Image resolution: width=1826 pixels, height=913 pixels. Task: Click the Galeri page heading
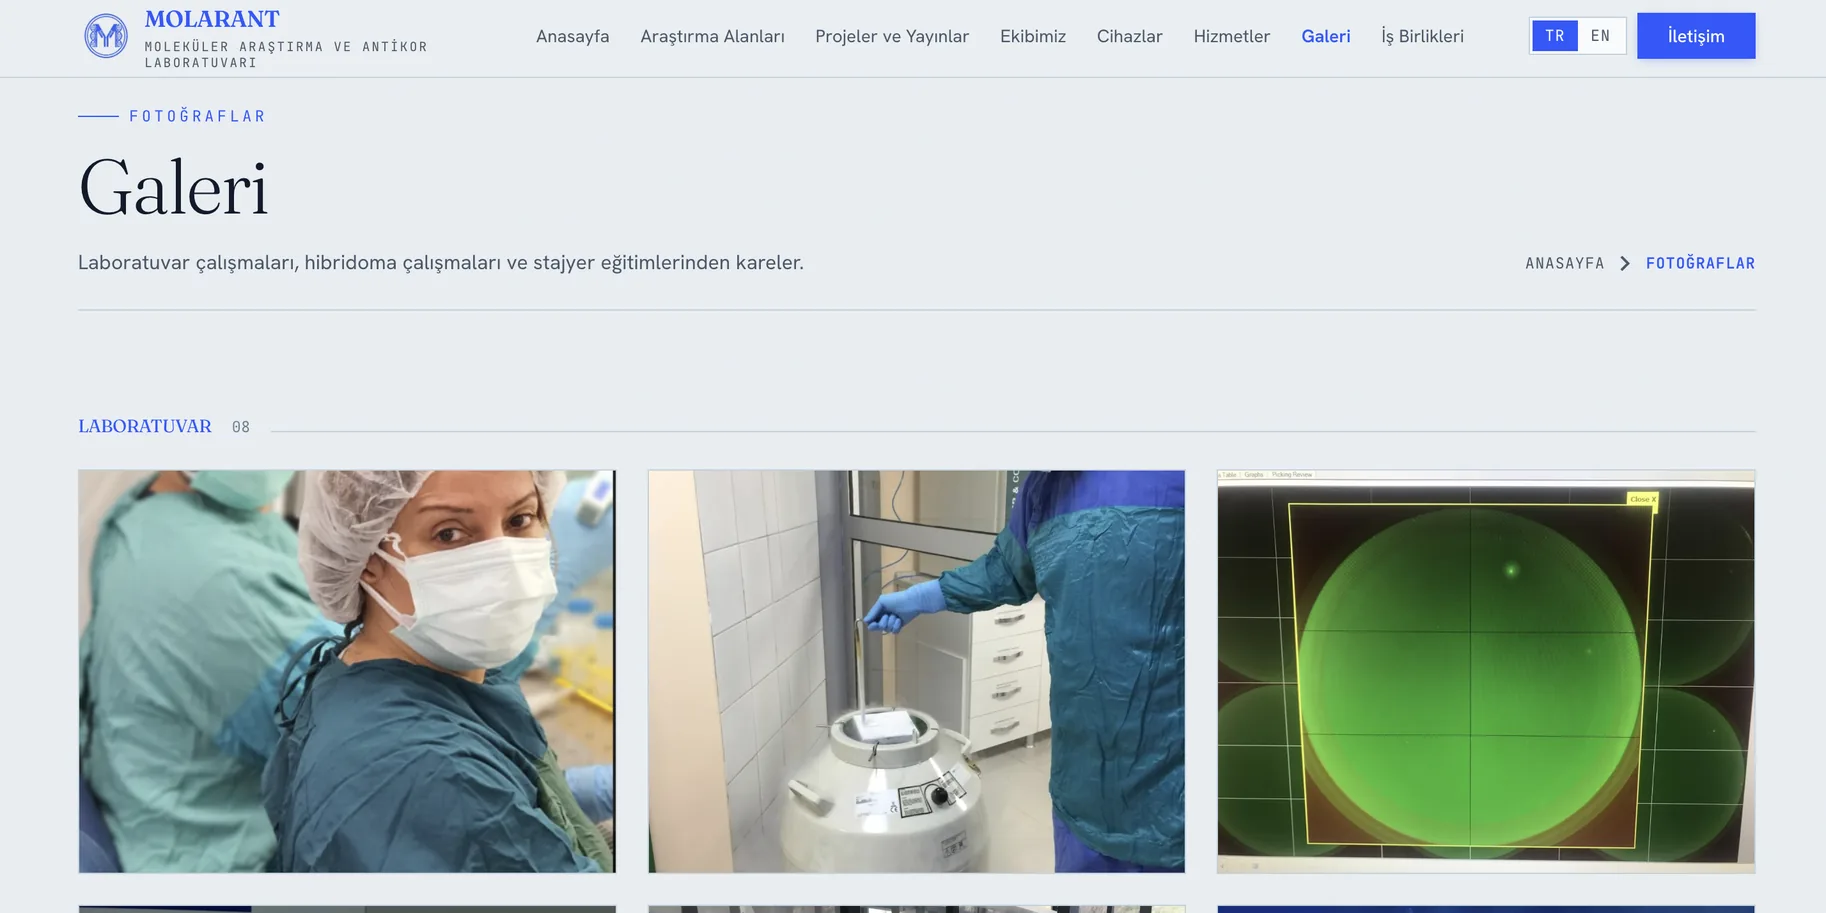click(x=174, y=188)
